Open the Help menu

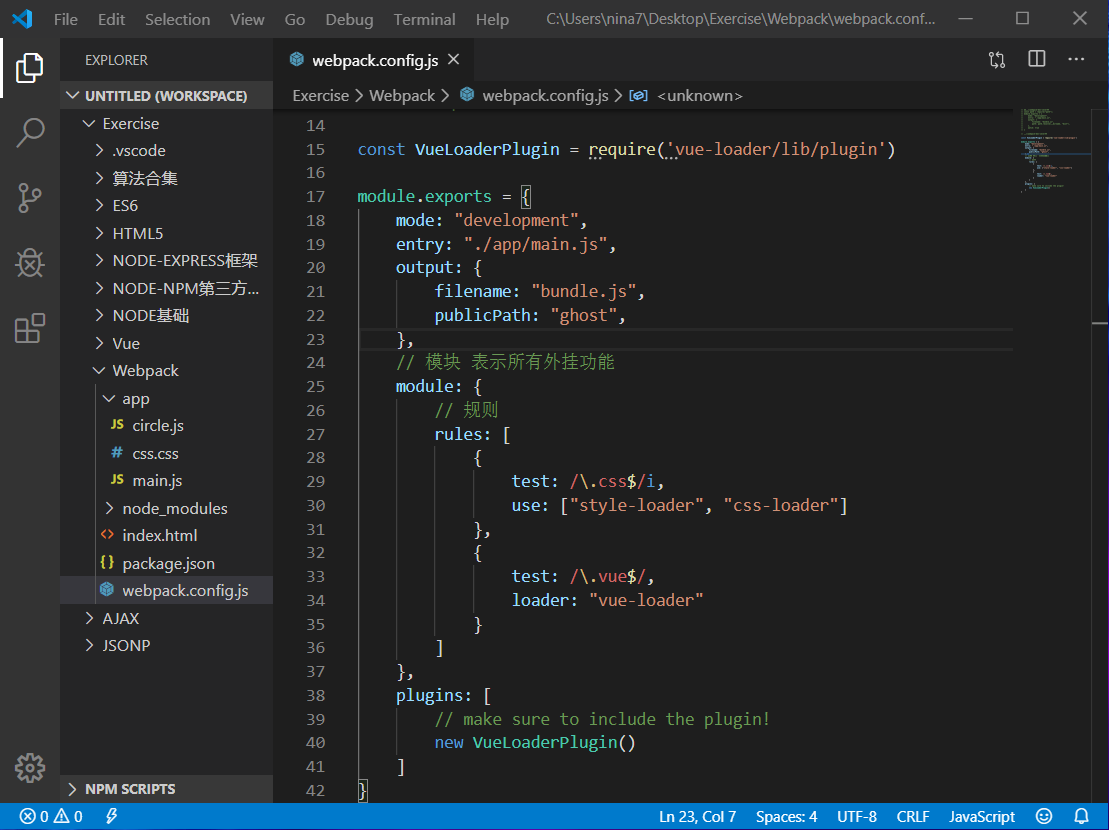coord(492,19)
